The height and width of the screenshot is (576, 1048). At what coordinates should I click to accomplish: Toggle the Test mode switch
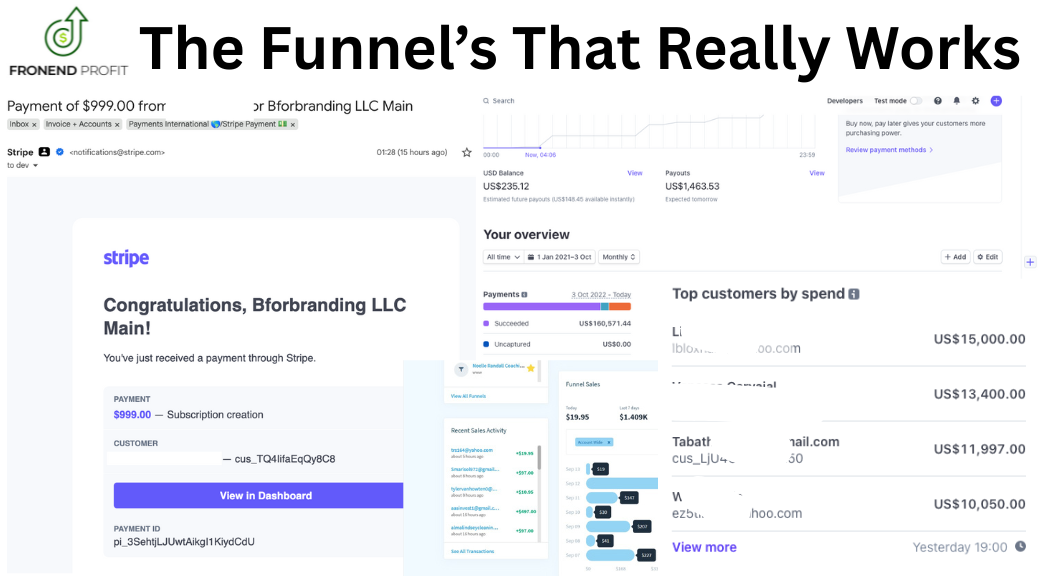pyautogui.click(x=916, y=101)
